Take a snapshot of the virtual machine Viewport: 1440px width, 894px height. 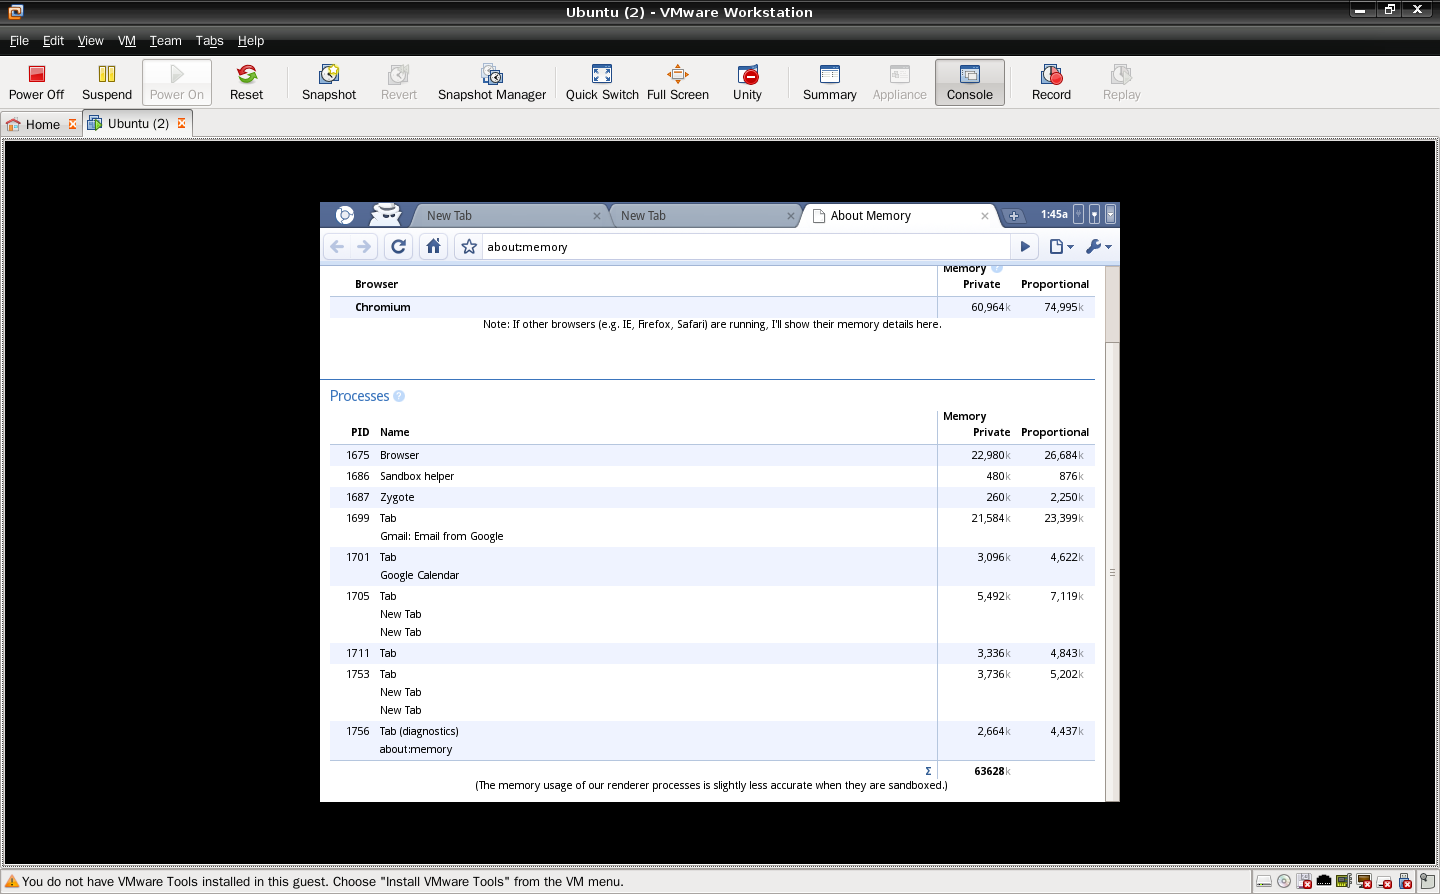(x=328, y=82)
